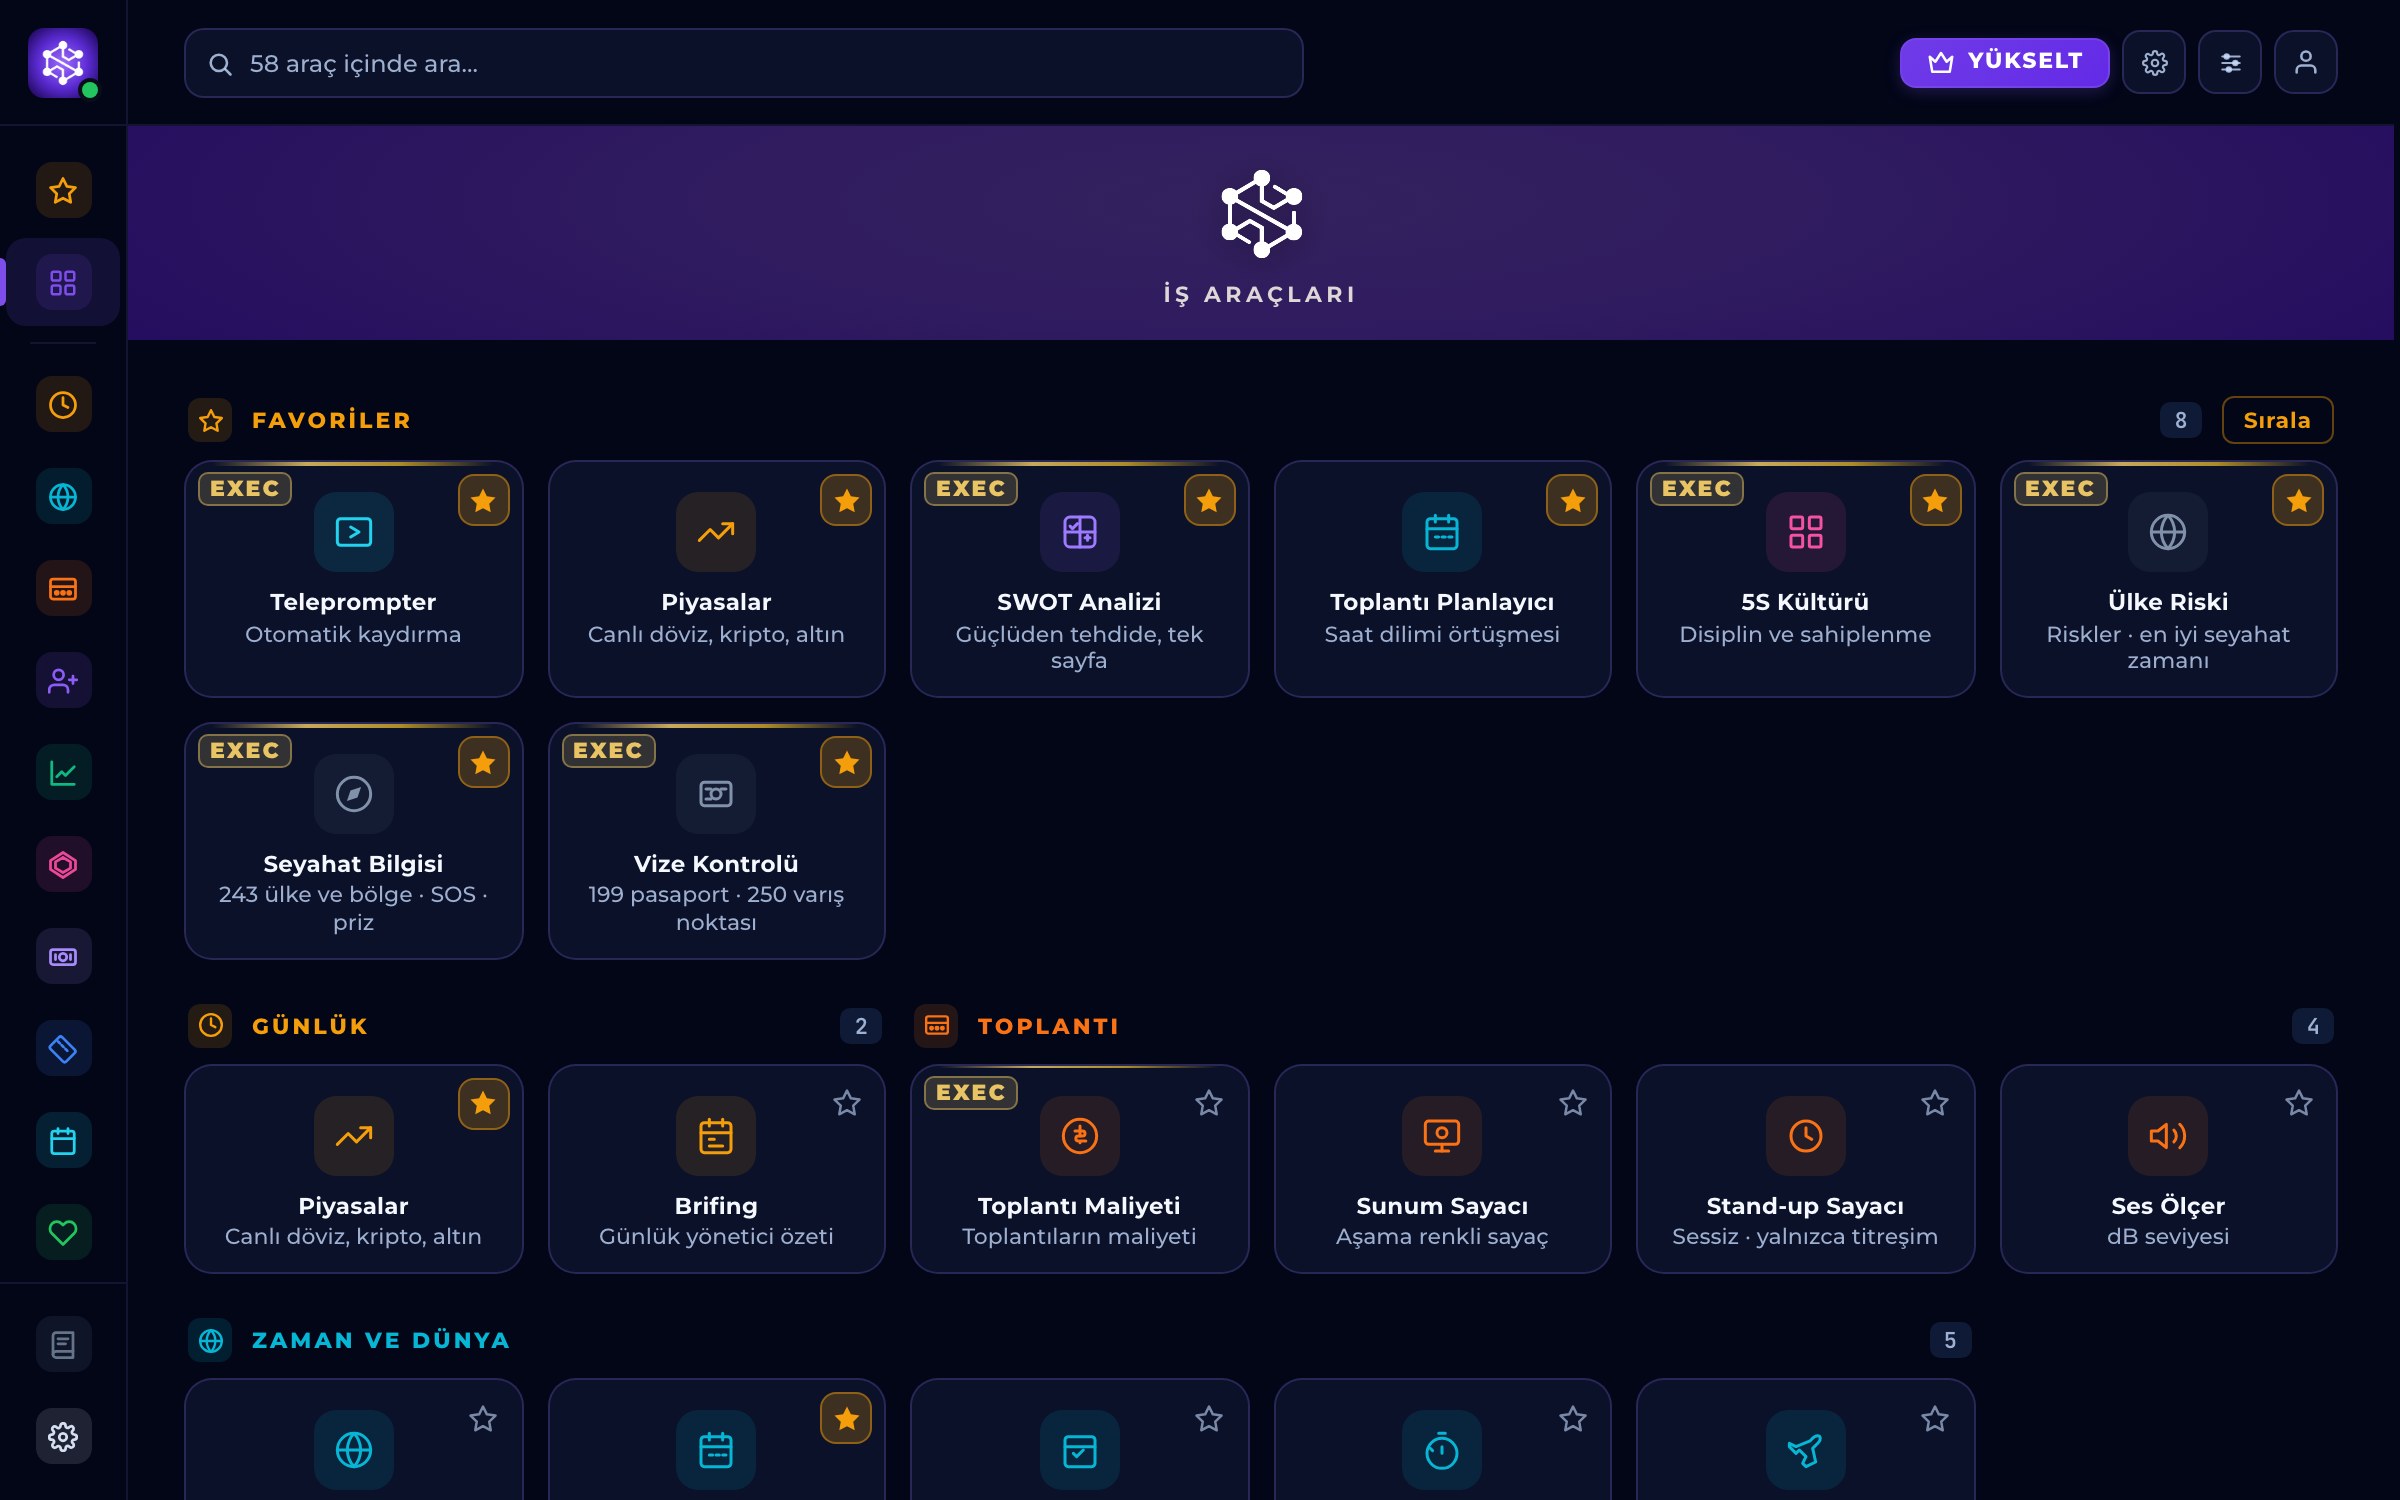2400x1500 pixels.
Task: Open the green heart icon in sidebar
Action: (63, 1233)
